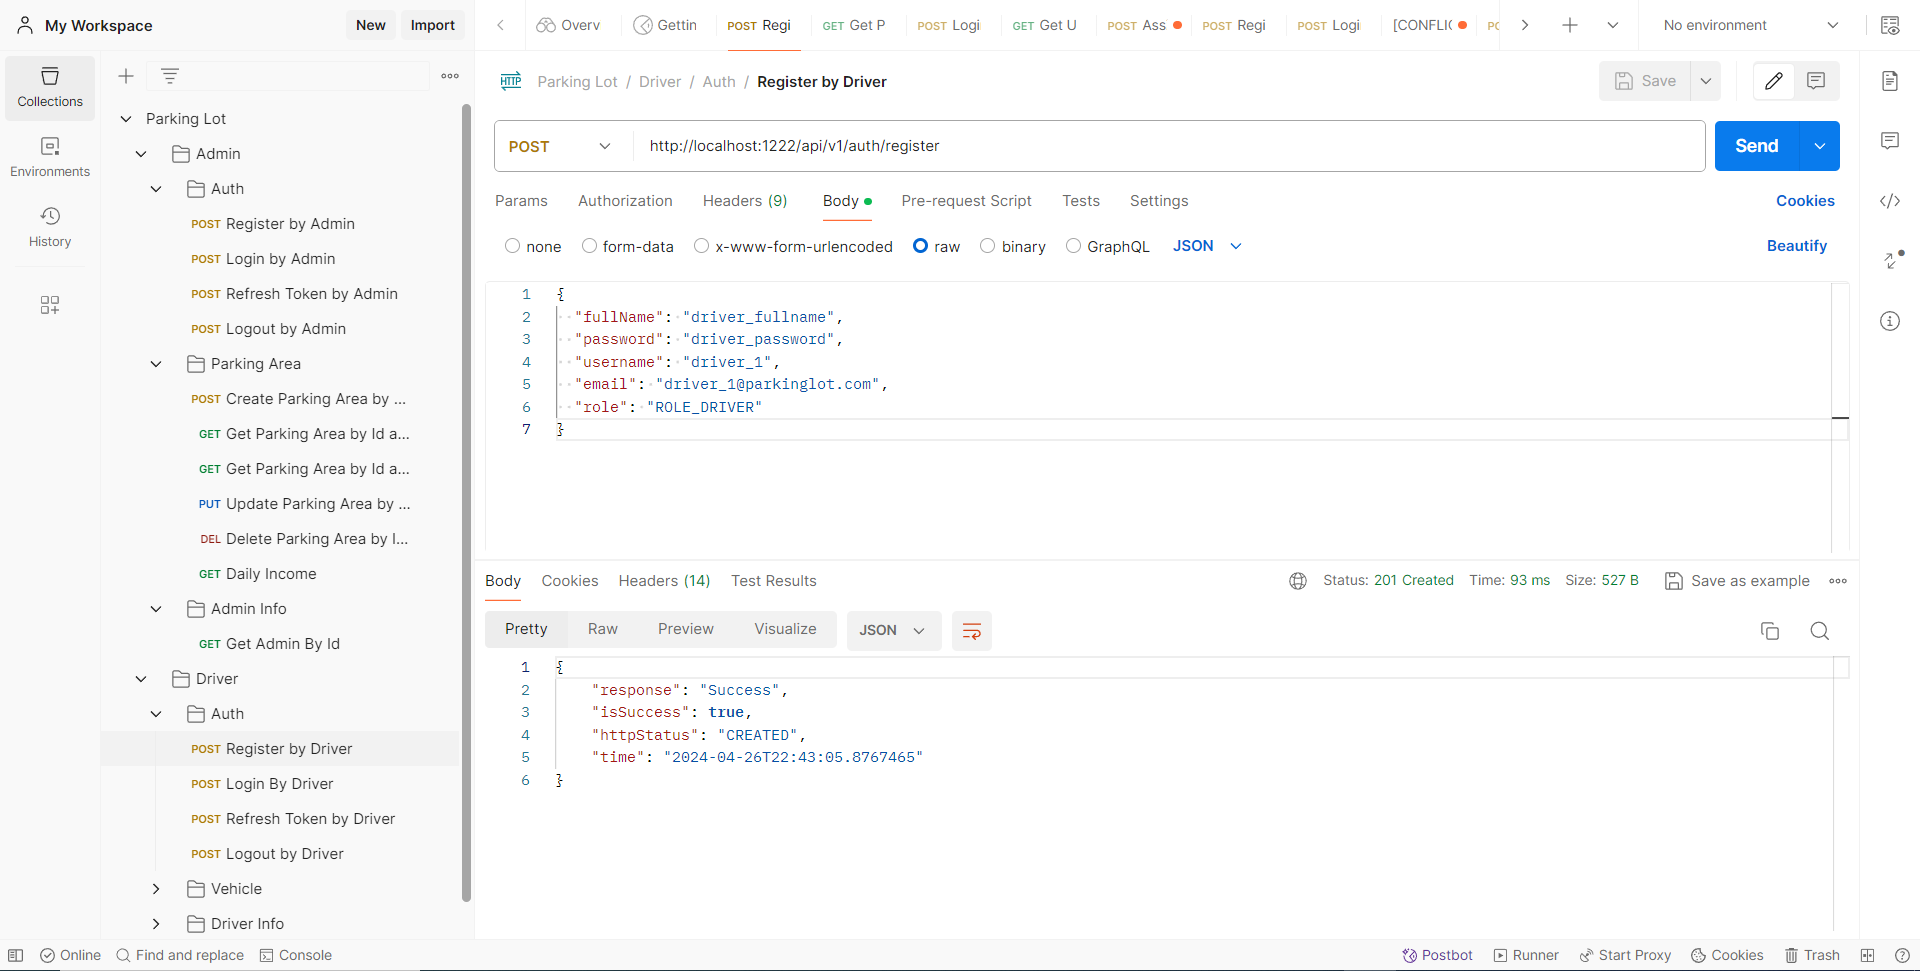The image size is (1920, 971).
Task: Click the Send button
Action: coord(1757,146)
